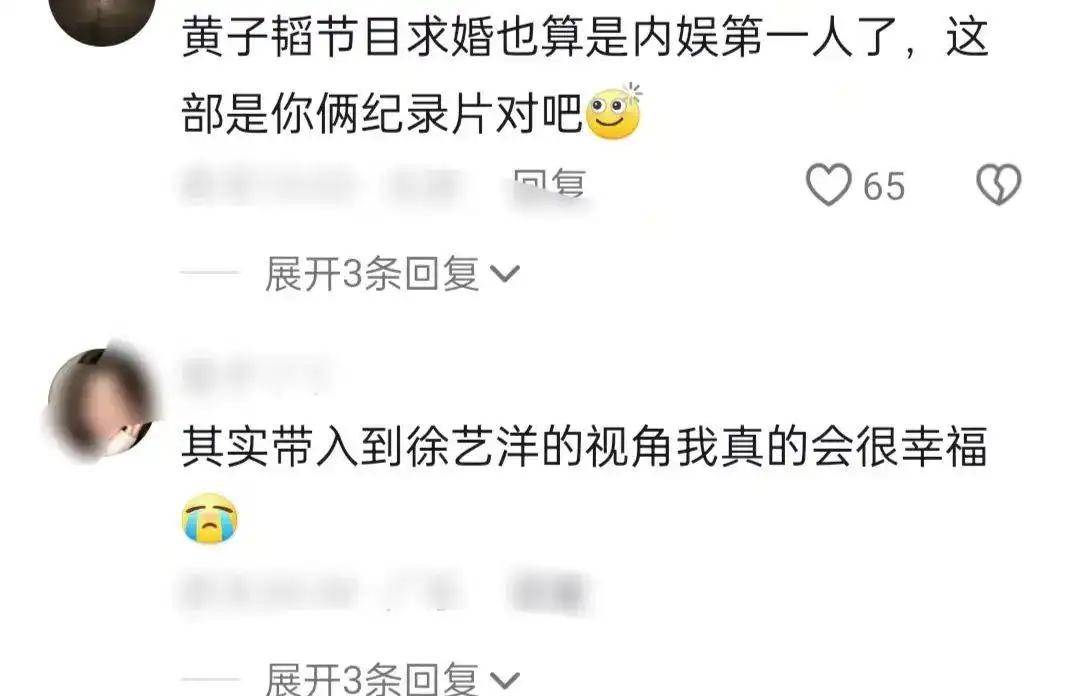
Task: Select the comment 其实带入到徐艺洋的视角我真的会很幸福
Action: 585,447
